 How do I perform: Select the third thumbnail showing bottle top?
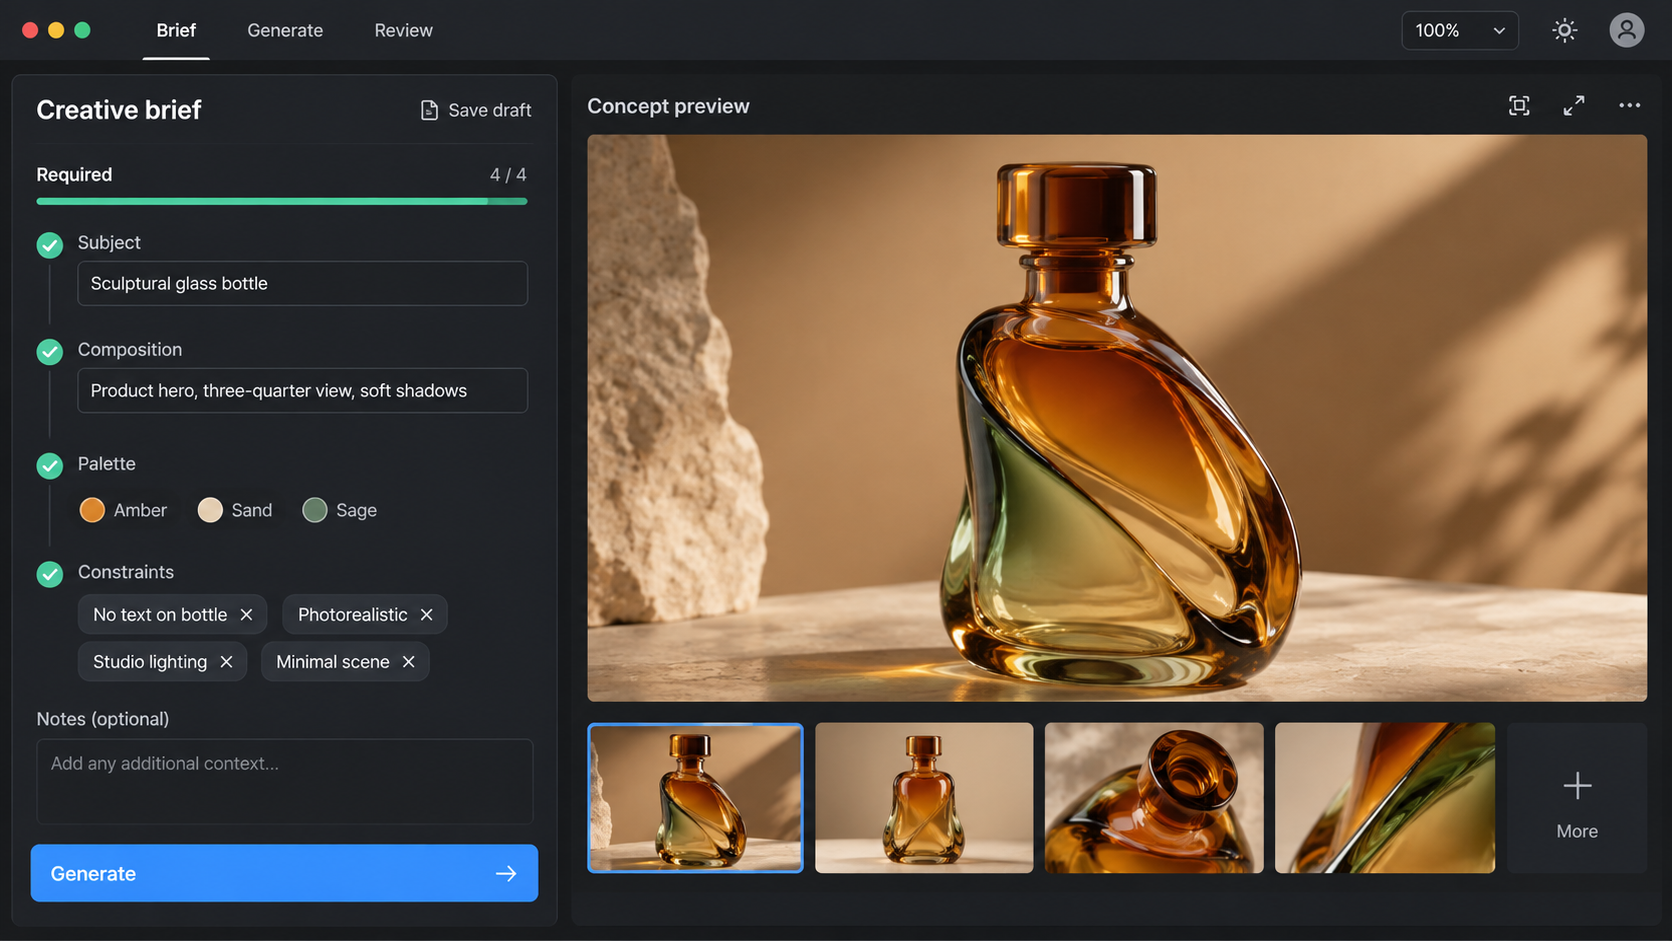pos(1154,798)
